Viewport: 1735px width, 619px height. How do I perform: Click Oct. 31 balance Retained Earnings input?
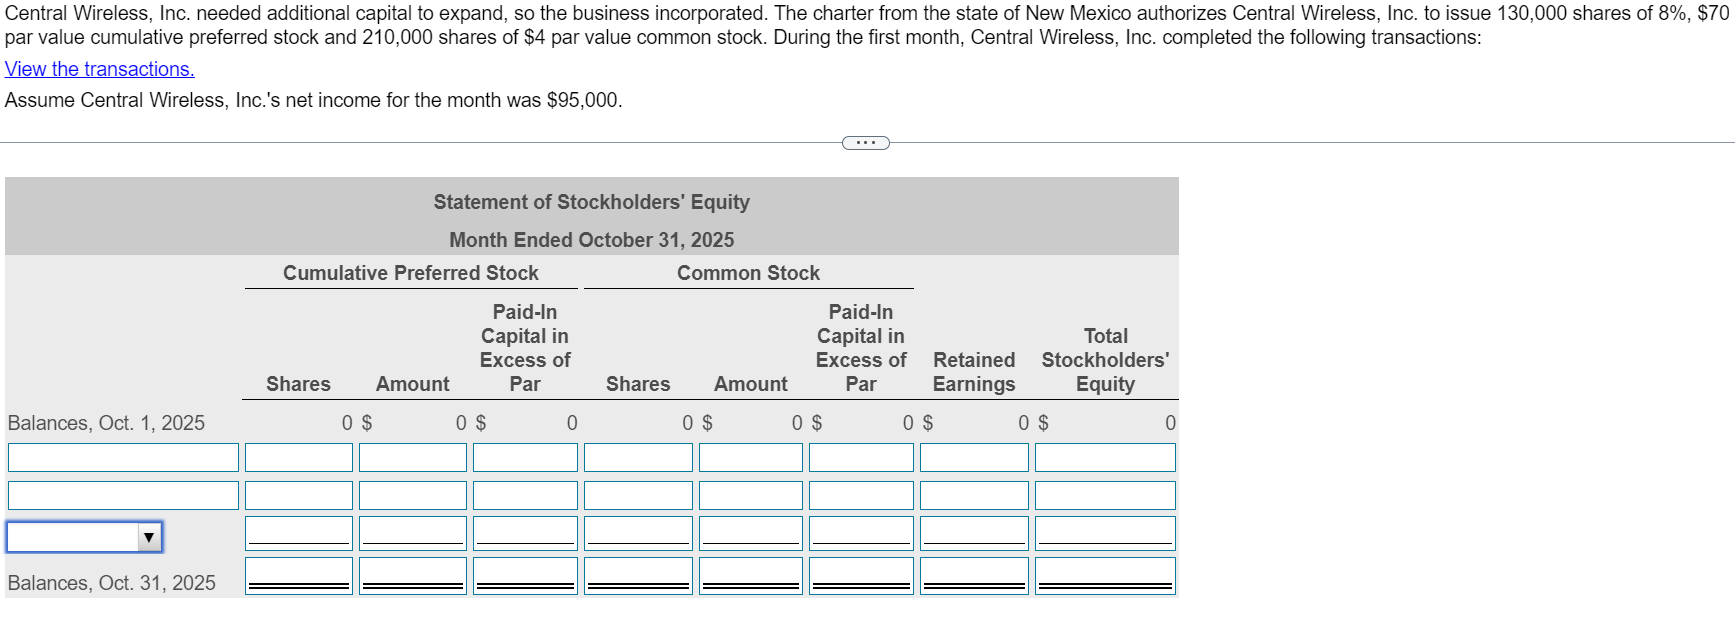(x=974, y=576)
